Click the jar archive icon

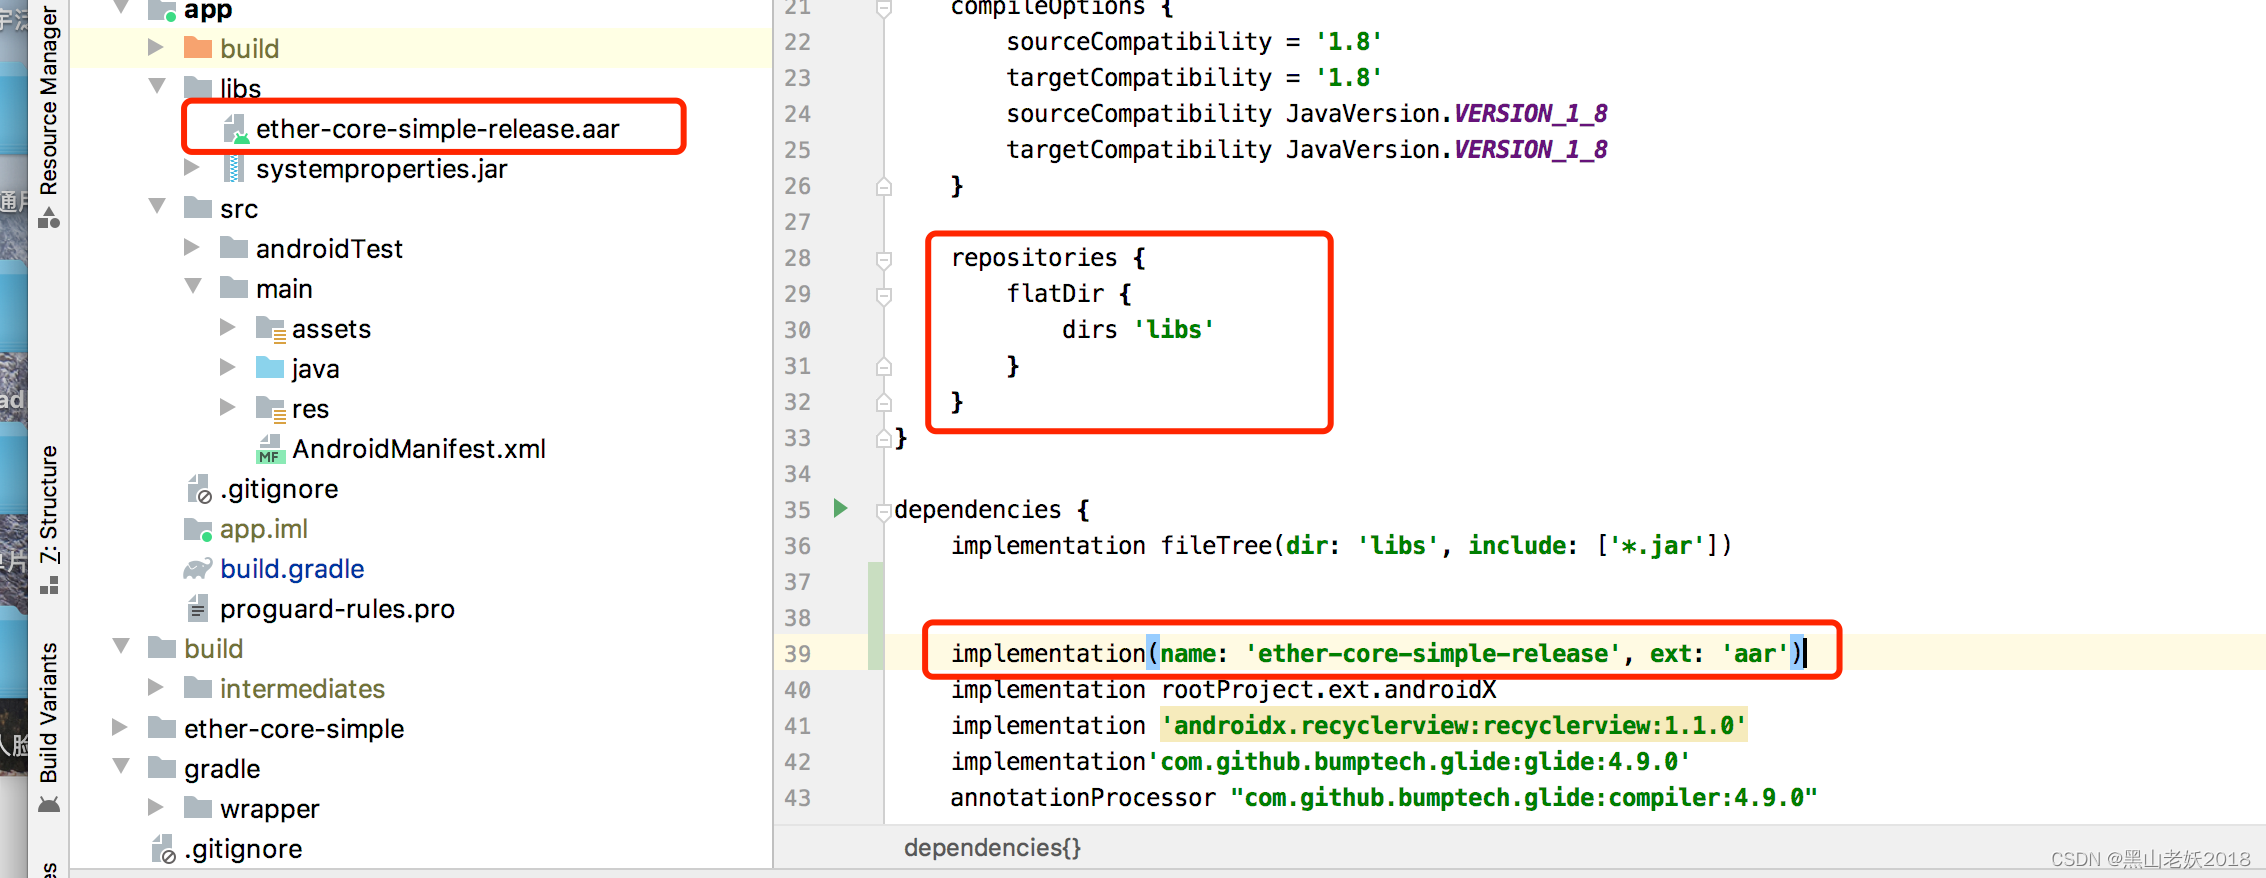233,169
